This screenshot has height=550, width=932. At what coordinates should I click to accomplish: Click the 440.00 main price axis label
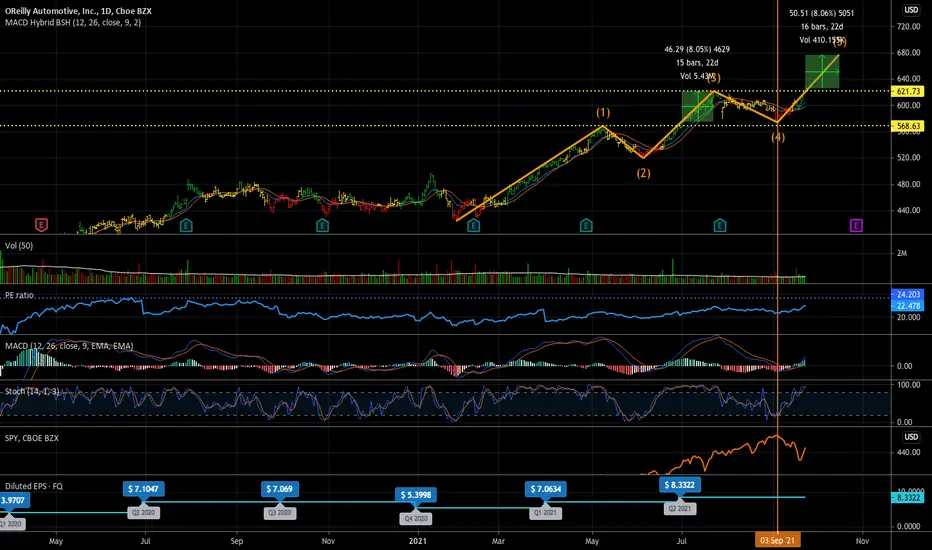point(908,210)
